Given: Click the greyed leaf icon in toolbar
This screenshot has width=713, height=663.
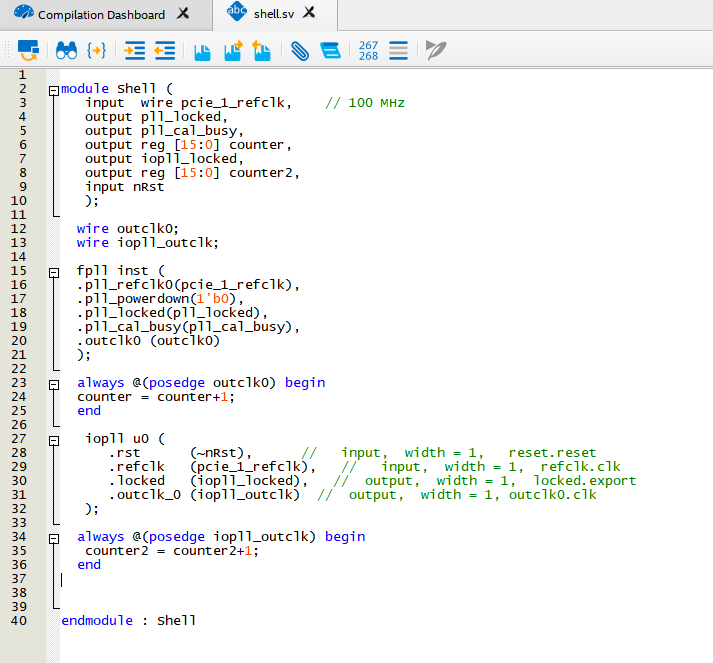Looking at the screenshot, I should (x=436, y=49).
